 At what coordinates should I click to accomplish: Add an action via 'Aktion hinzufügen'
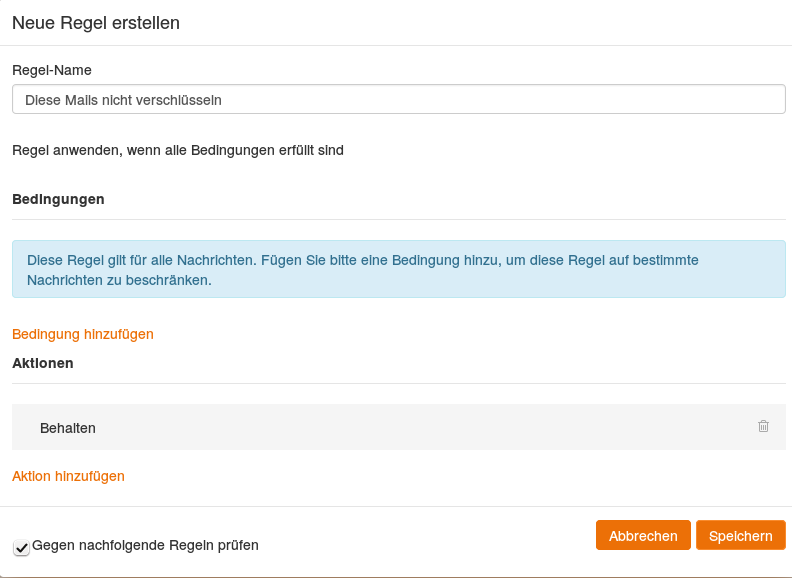click(x=68, y=476)
